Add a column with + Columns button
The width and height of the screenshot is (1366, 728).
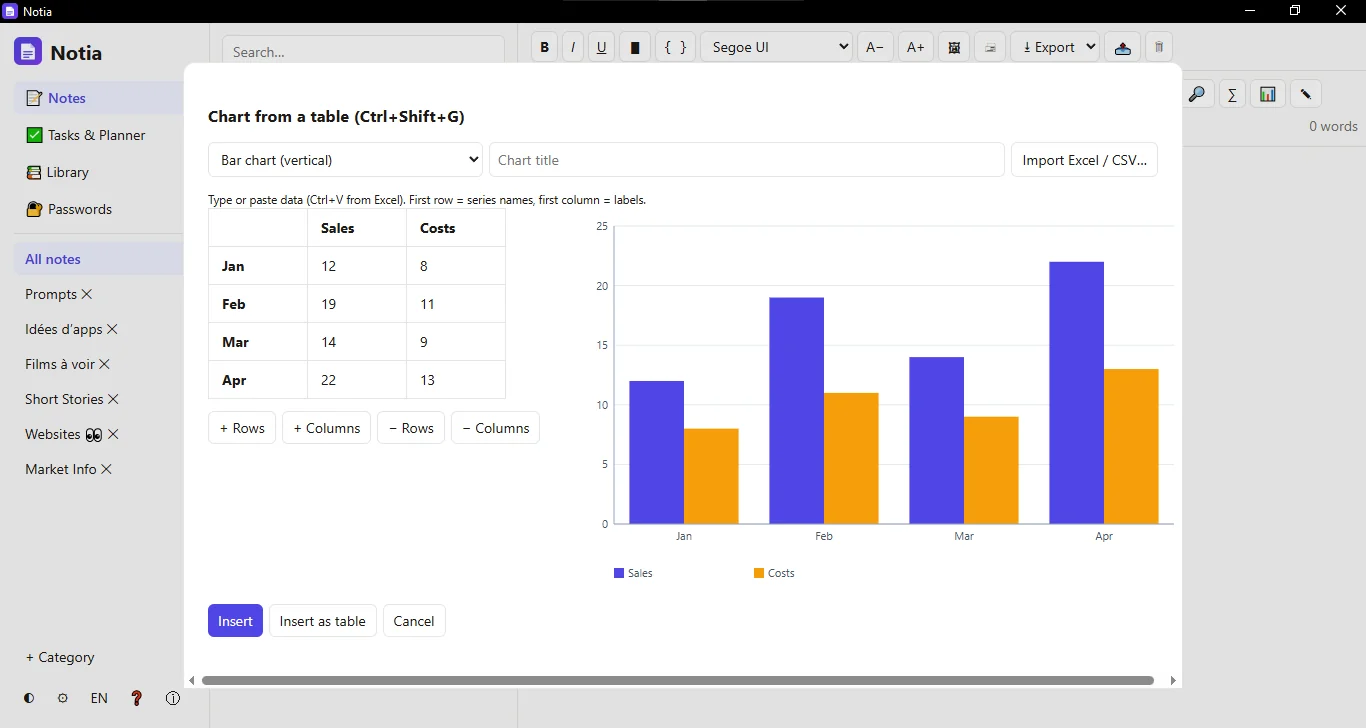click(x=327, y=428)
